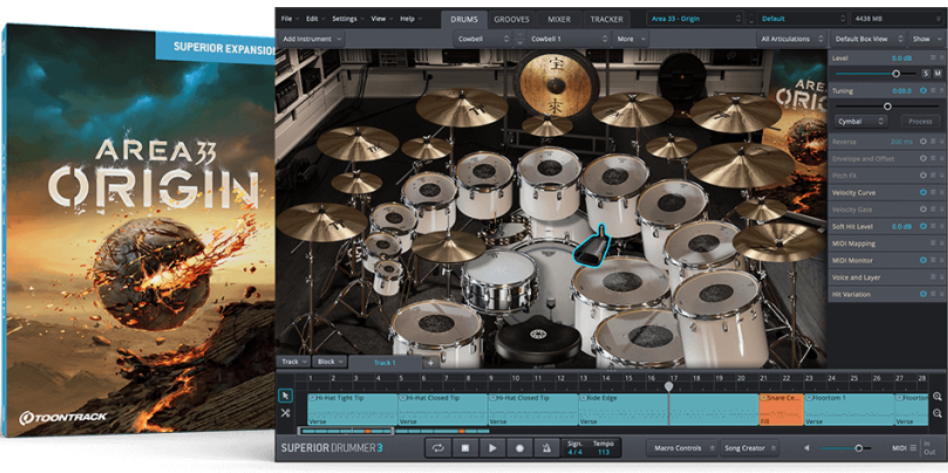Viewport: 948px width, 473px height.
Task: Open the Hit Variation row menu icon
Action: click(x=933, y=294)
